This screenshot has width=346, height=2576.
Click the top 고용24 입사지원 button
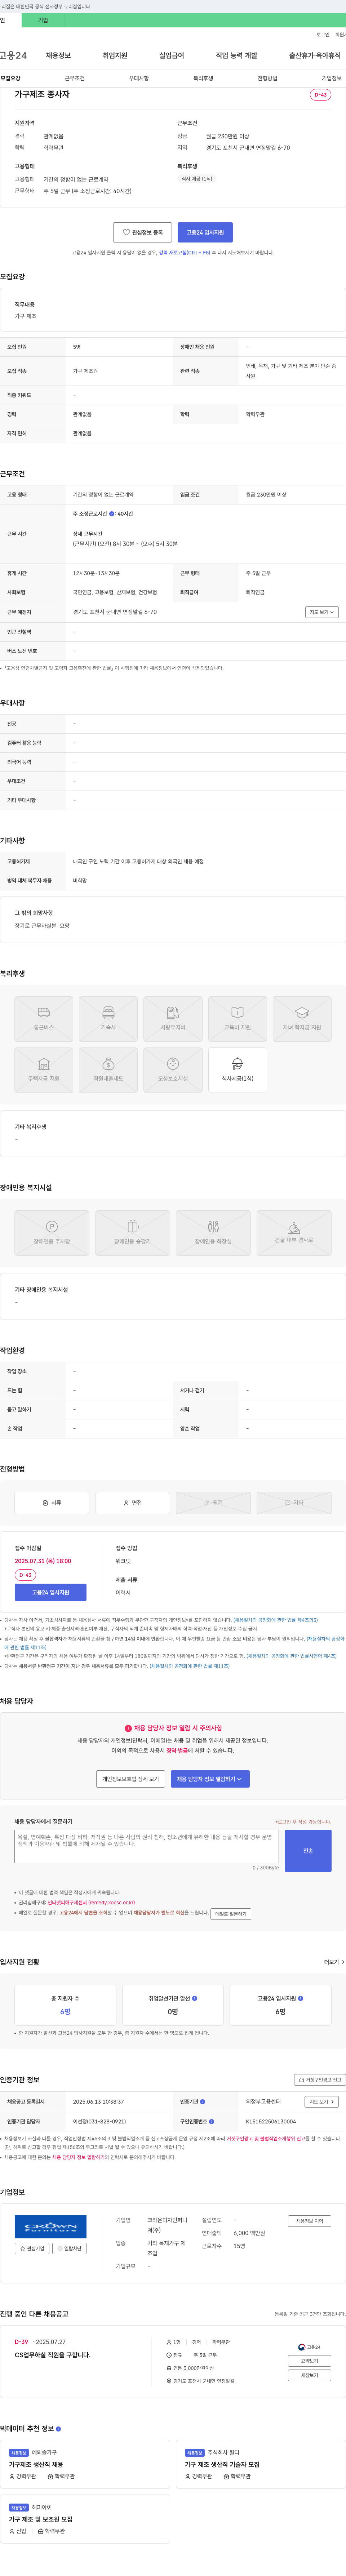point(205,232)
